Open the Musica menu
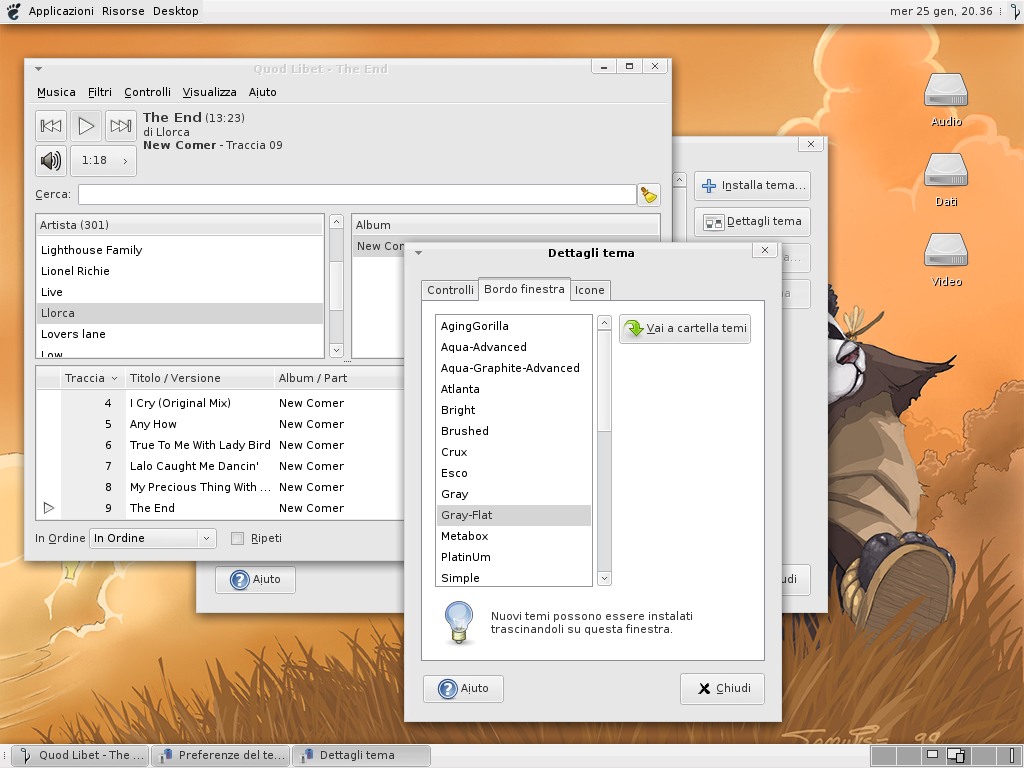1024x768 pixels. pos(56,92)
